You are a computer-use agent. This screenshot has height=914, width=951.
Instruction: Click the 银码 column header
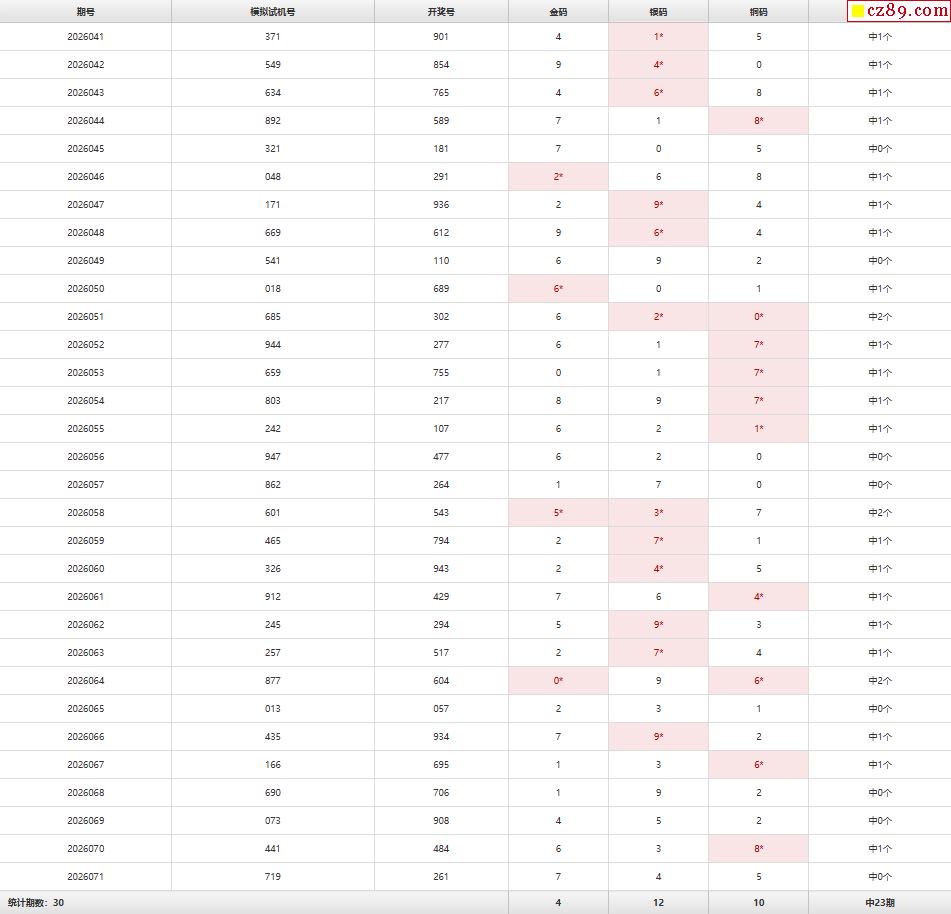tap(658, 12)
